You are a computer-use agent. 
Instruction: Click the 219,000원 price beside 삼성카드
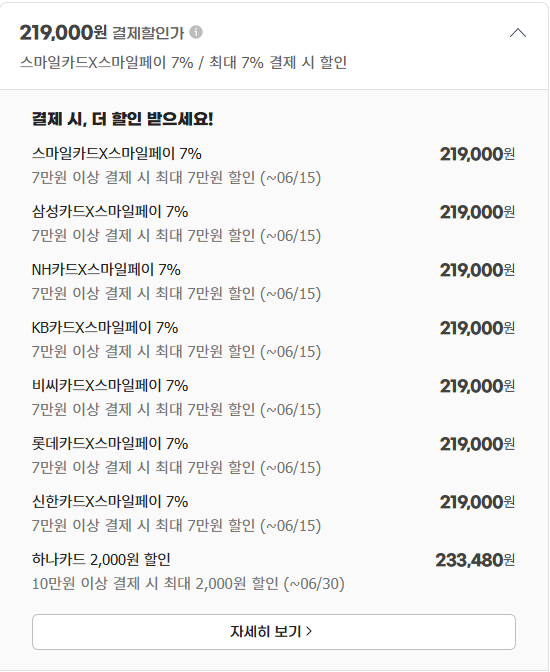click(x=477, y=212)
